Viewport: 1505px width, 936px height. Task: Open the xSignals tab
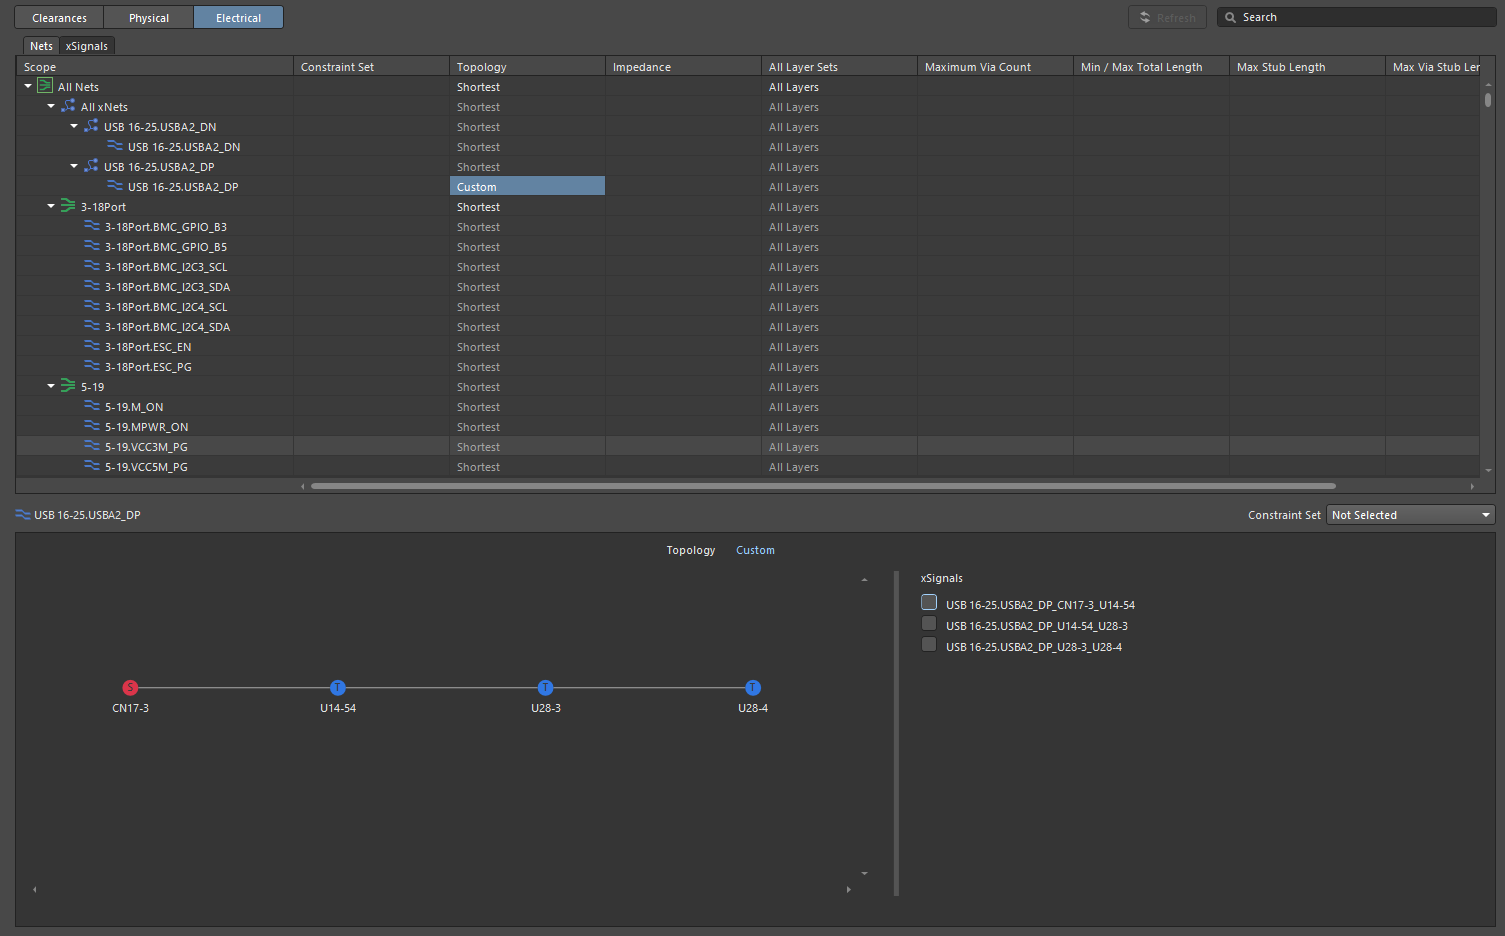[x=87, y=46]
